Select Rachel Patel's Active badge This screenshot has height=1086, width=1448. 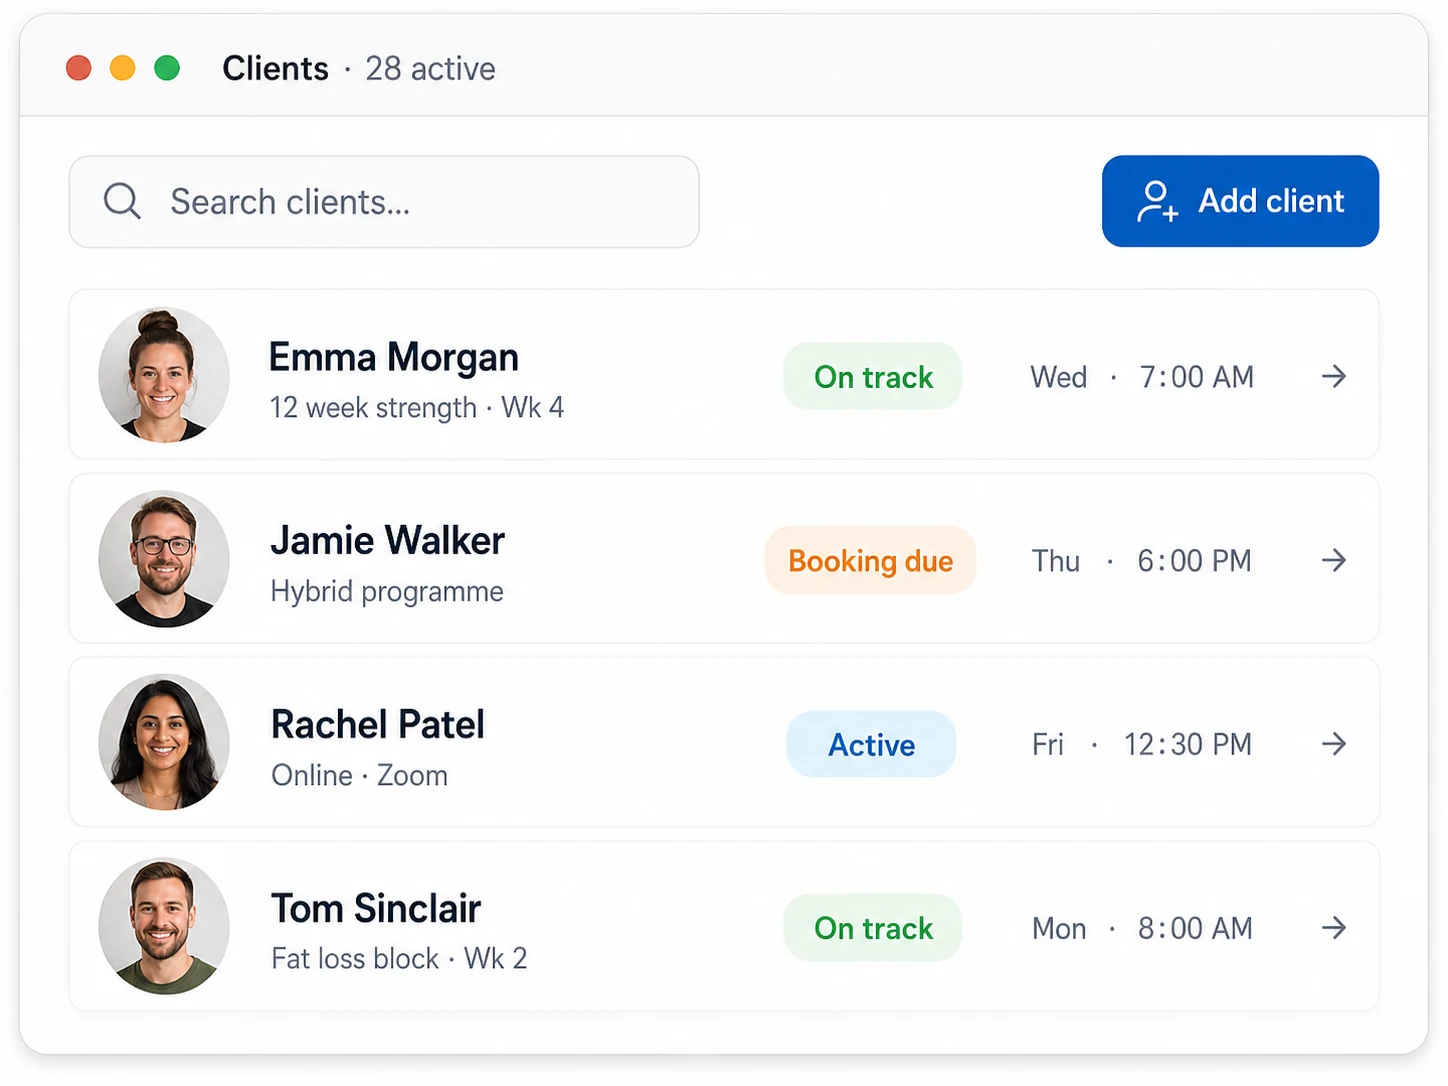[871, 744]
